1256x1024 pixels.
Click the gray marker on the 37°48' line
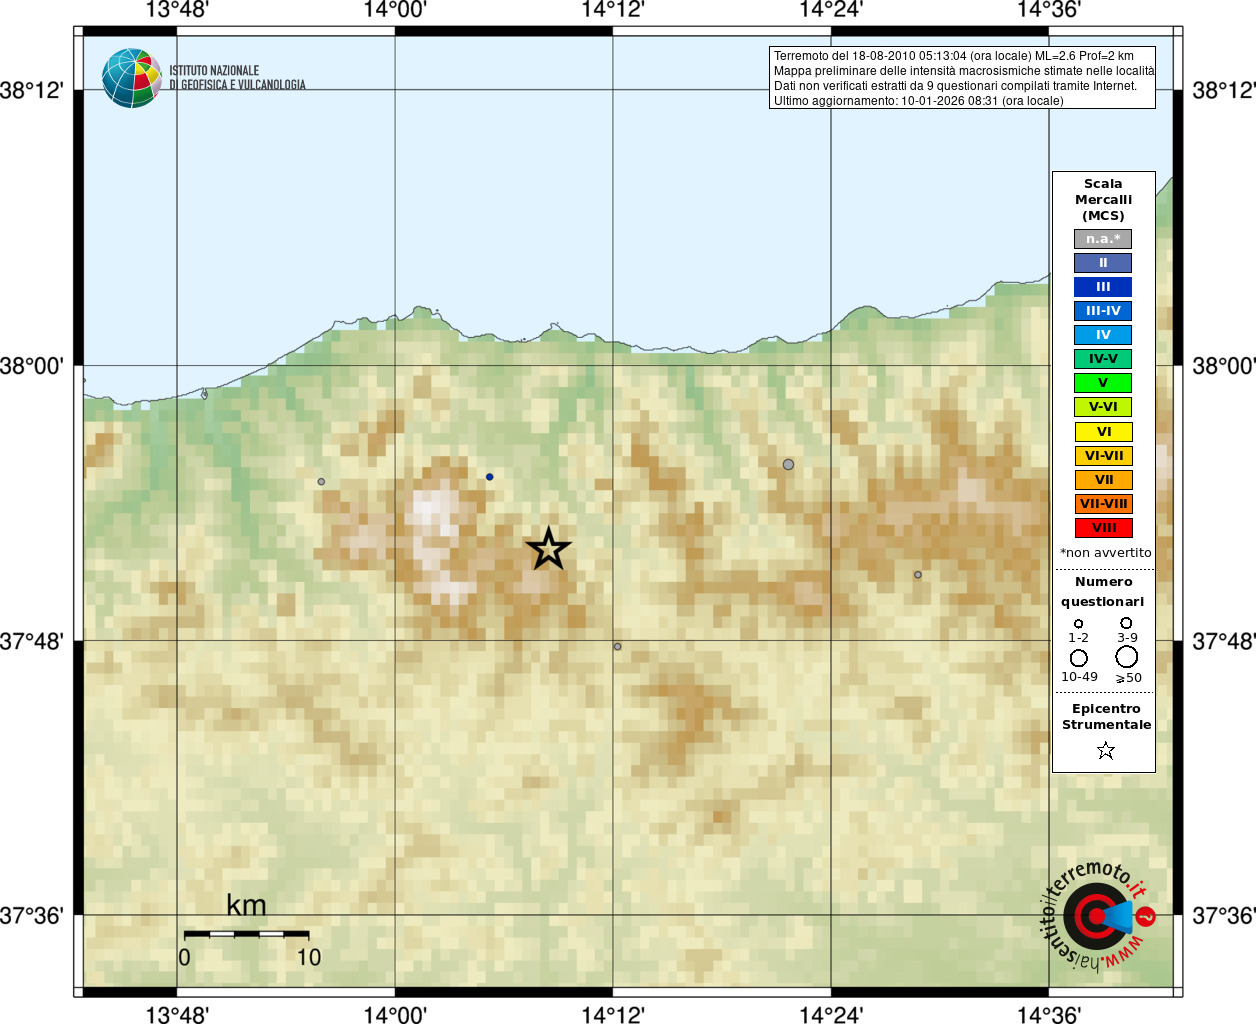point(617,647)
